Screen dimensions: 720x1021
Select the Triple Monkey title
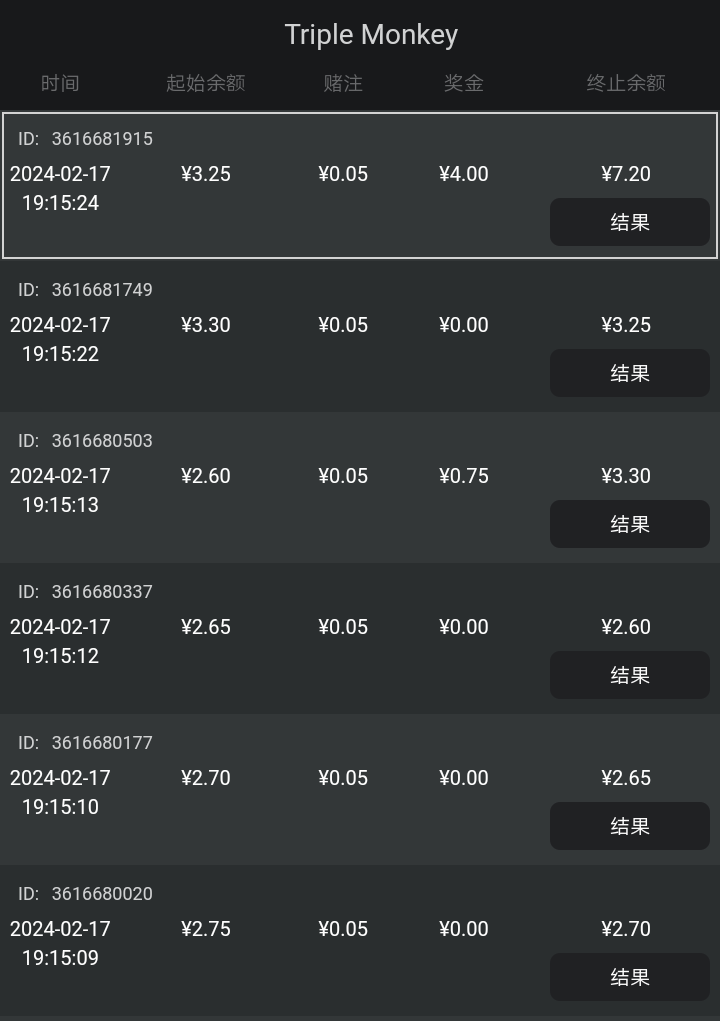pos(371,35)
